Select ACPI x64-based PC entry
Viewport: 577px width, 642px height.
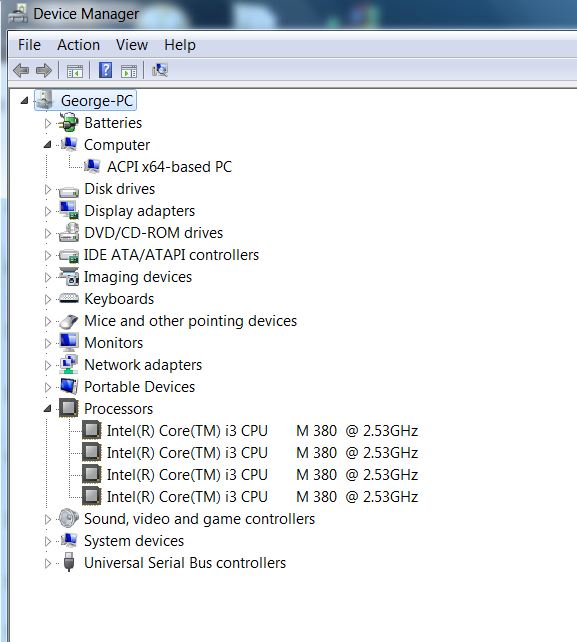(x=169, y=167)
